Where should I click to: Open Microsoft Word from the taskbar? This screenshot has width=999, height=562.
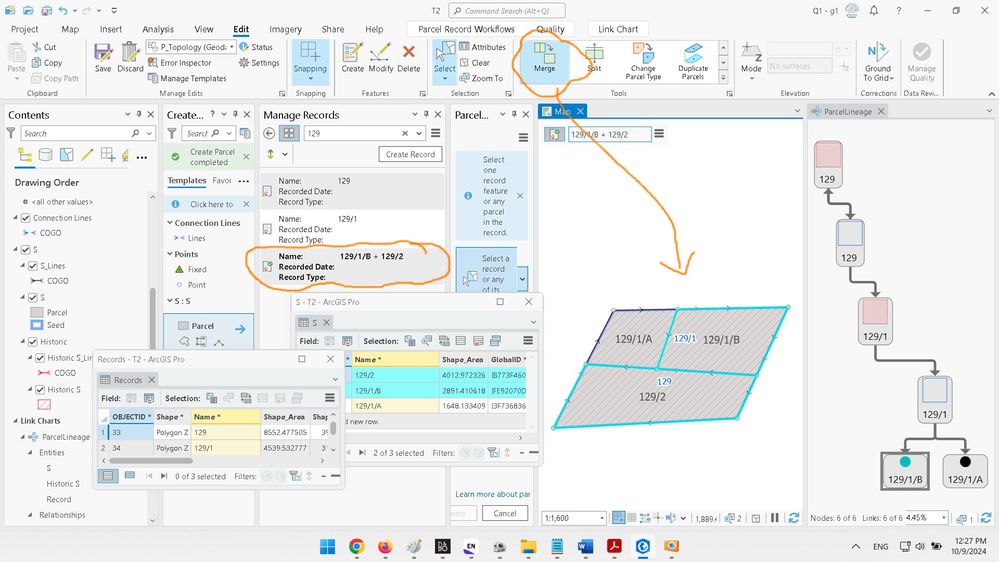point(585,546)
